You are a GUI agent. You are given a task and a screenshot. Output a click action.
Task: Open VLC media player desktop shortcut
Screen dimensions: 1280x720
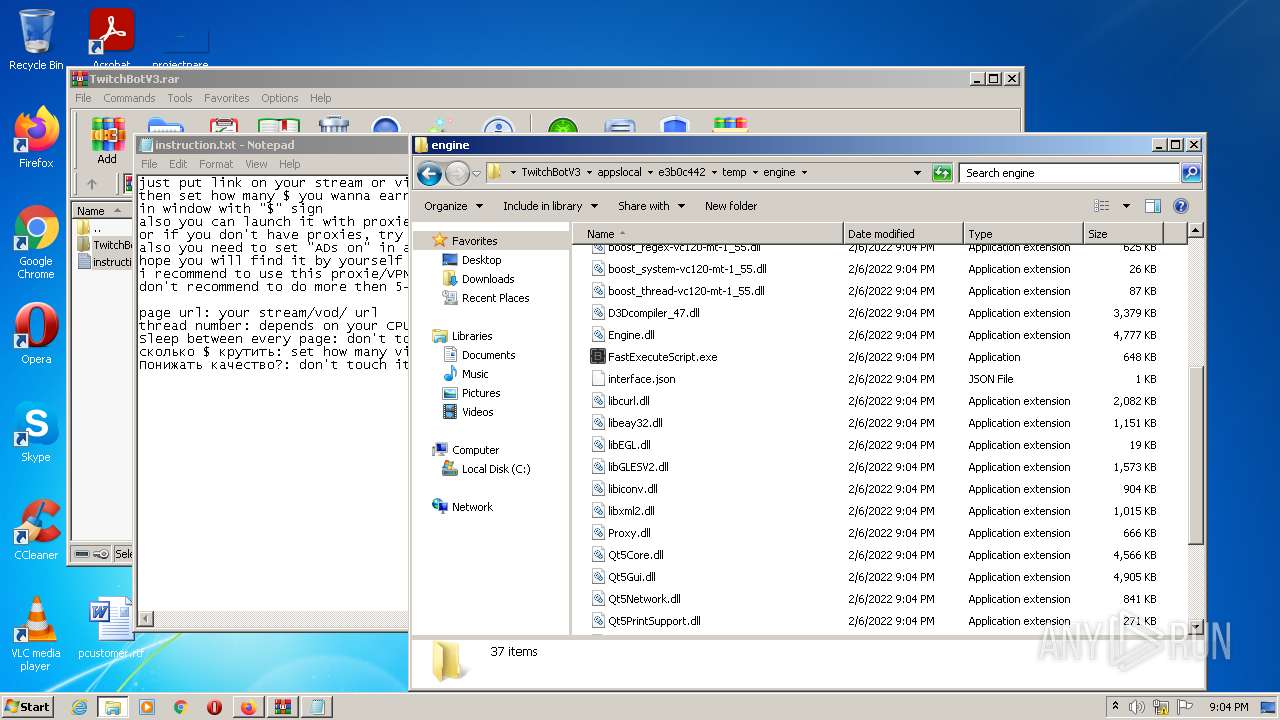click(x=36, y=633)
